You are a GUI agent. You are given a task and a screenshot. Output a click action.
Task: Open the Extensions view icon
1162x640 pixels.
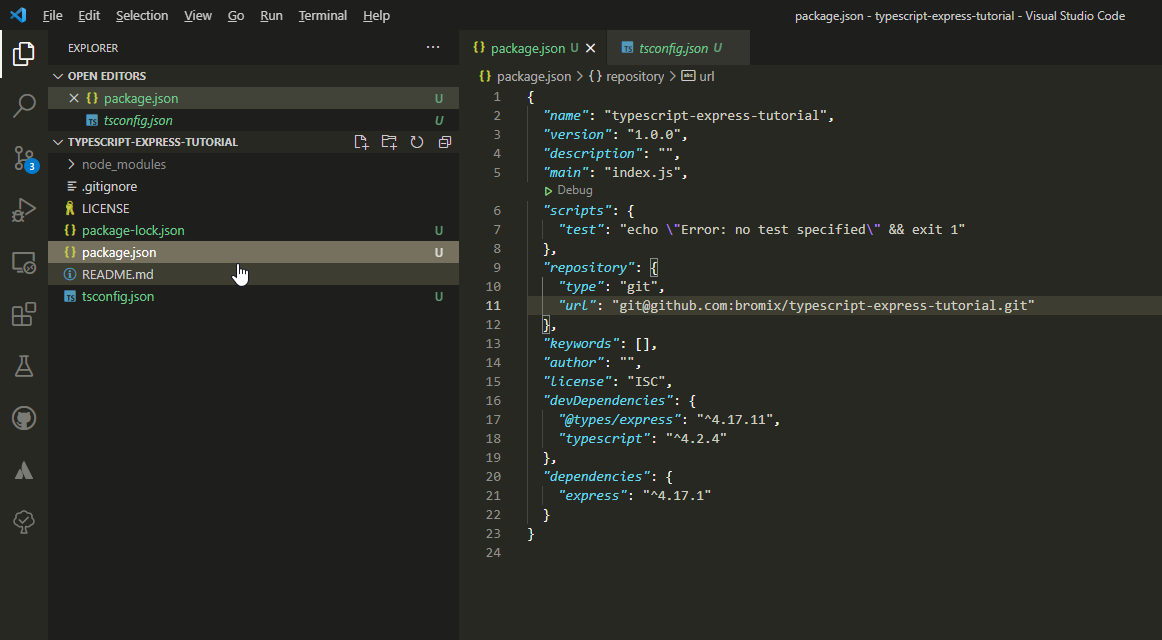tap(24, 314)
